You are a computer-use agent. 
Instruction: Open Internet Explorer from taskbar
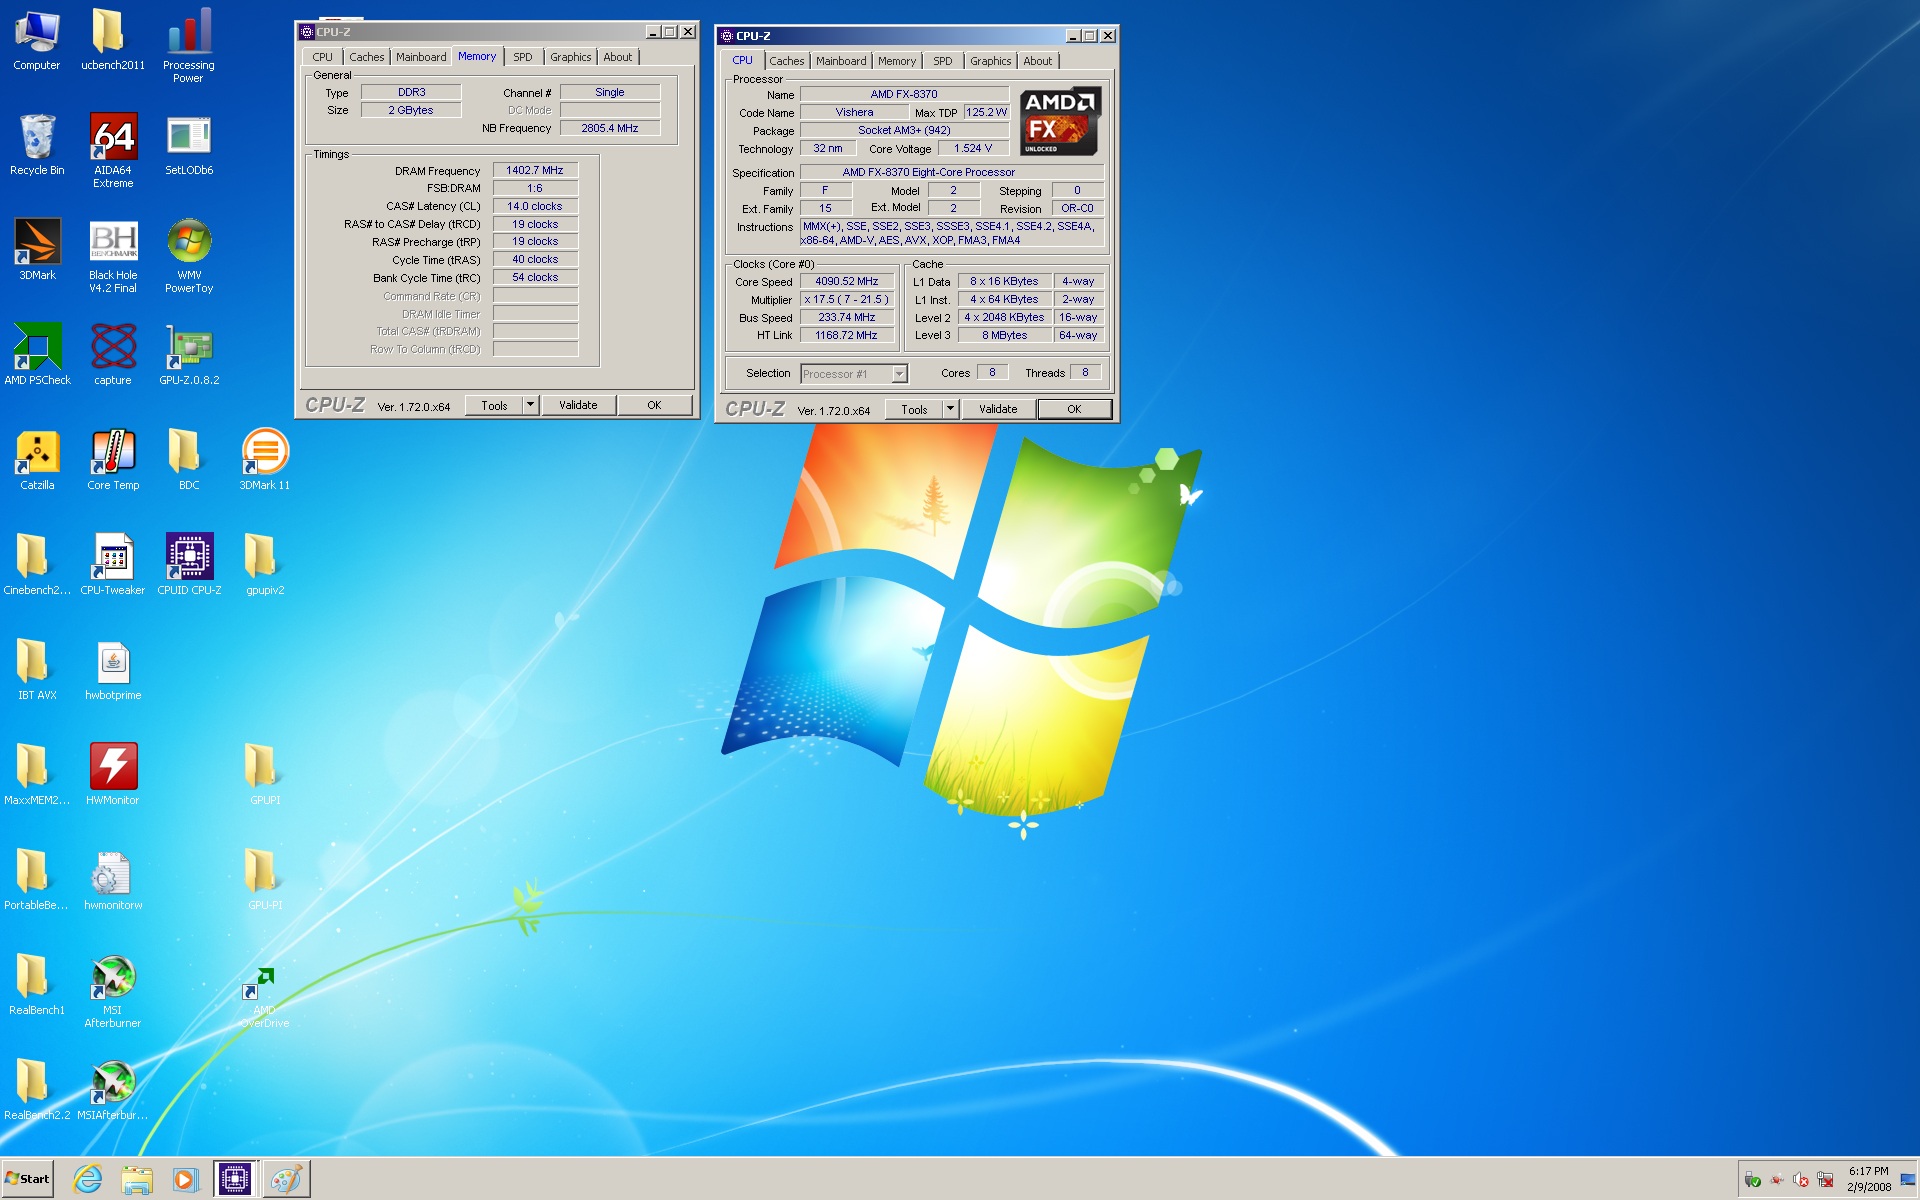coord(87,1179)
